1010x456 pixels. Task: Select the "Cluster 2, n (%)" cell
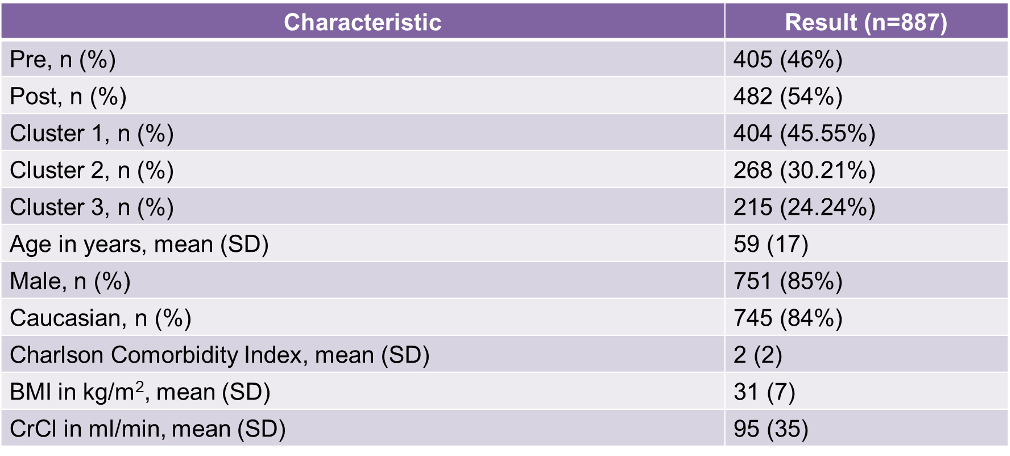pos(92,170)
